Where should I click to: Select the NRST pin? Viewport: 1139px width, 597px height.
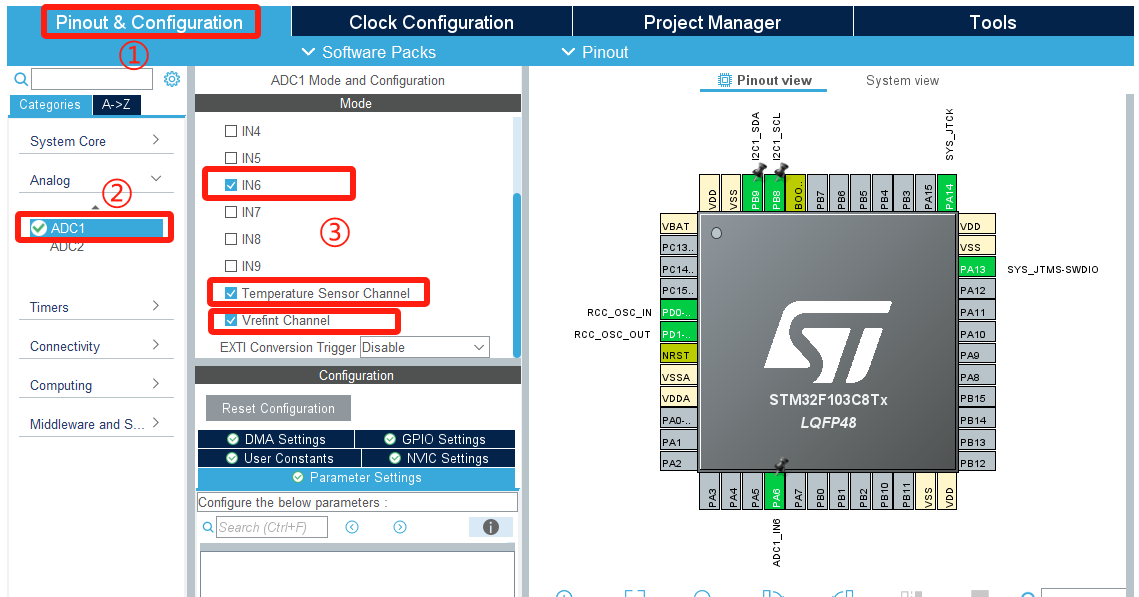pyautogui.click(x=678, y=355)
